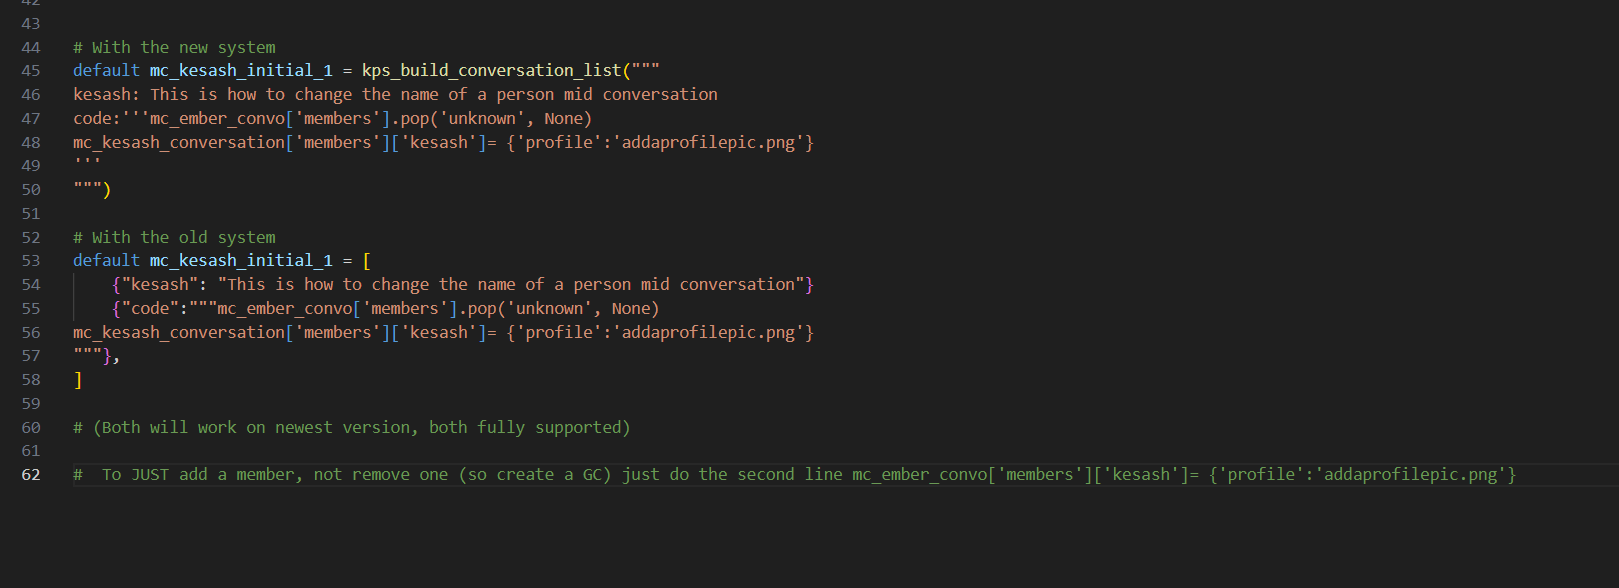Click the "kesash" key string on line 54
The image size is (1619, 588).
click(x=159, y=285)
